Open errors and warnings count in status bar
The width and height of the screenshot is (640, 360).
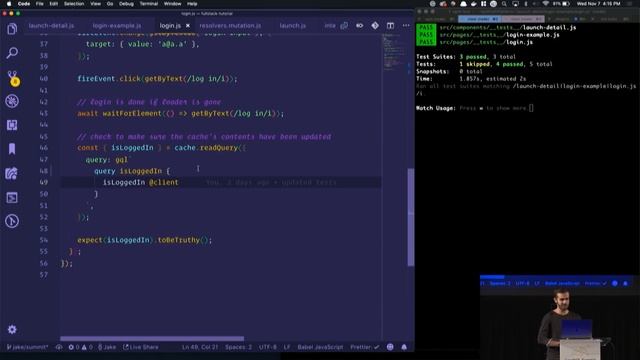[80, 347]
